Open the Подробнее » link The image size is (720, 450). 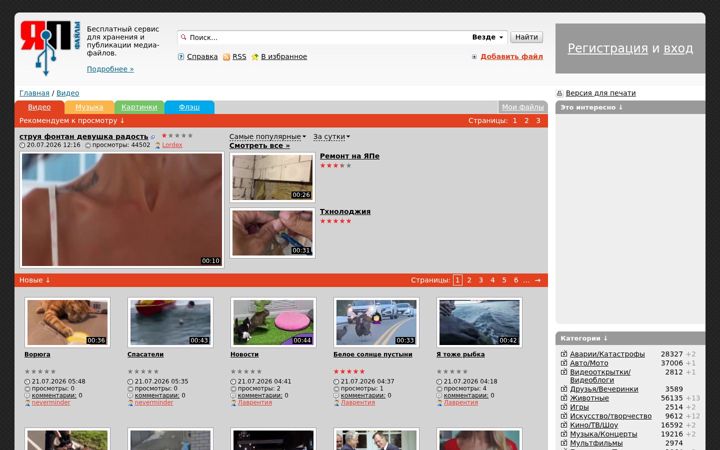(110, 69)
